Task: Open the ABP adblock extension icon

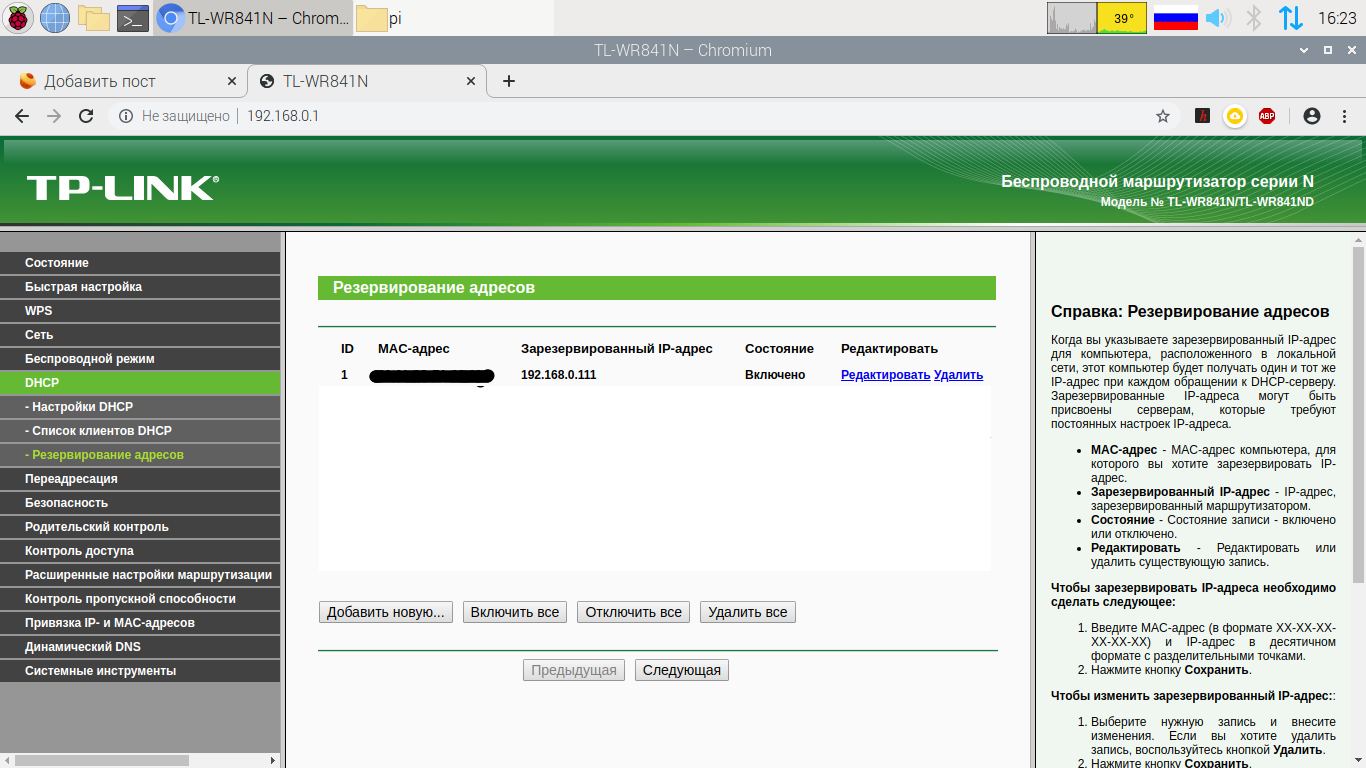Action: pyautogui.click(x=1267, y=116)
